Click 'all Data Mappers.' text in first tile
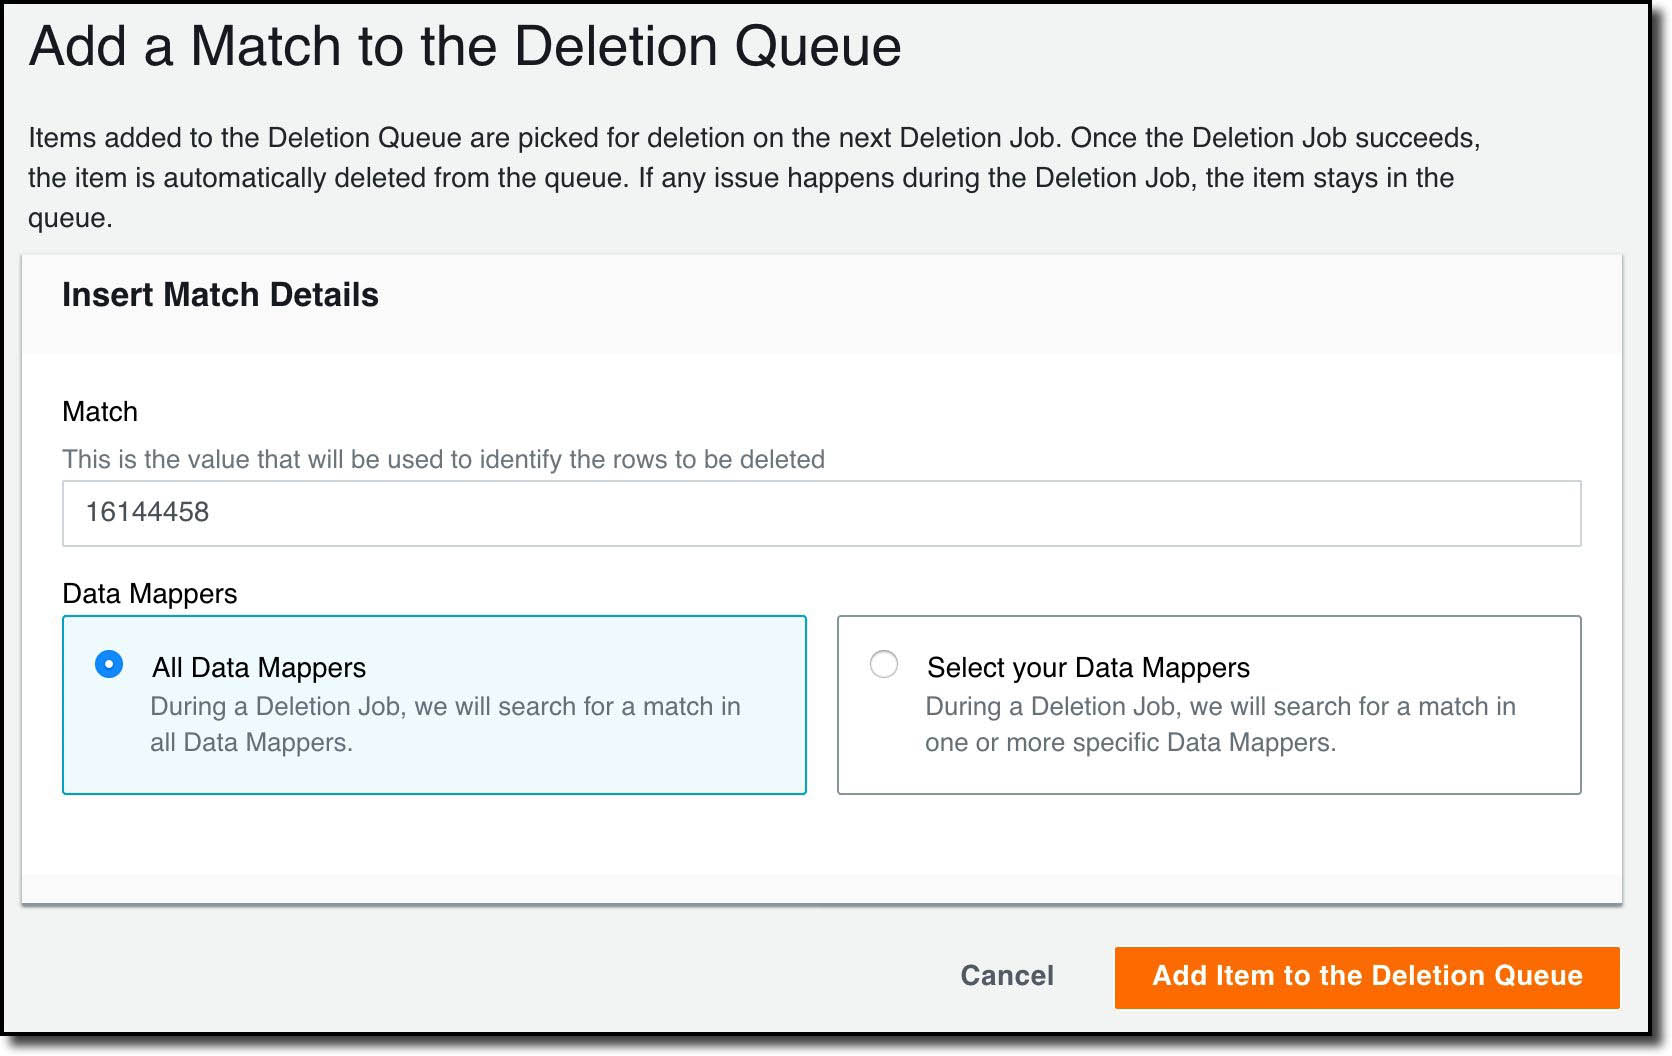Viewport: 1672px width, 1056px height. pyautogui.click(x=251, y=743)
